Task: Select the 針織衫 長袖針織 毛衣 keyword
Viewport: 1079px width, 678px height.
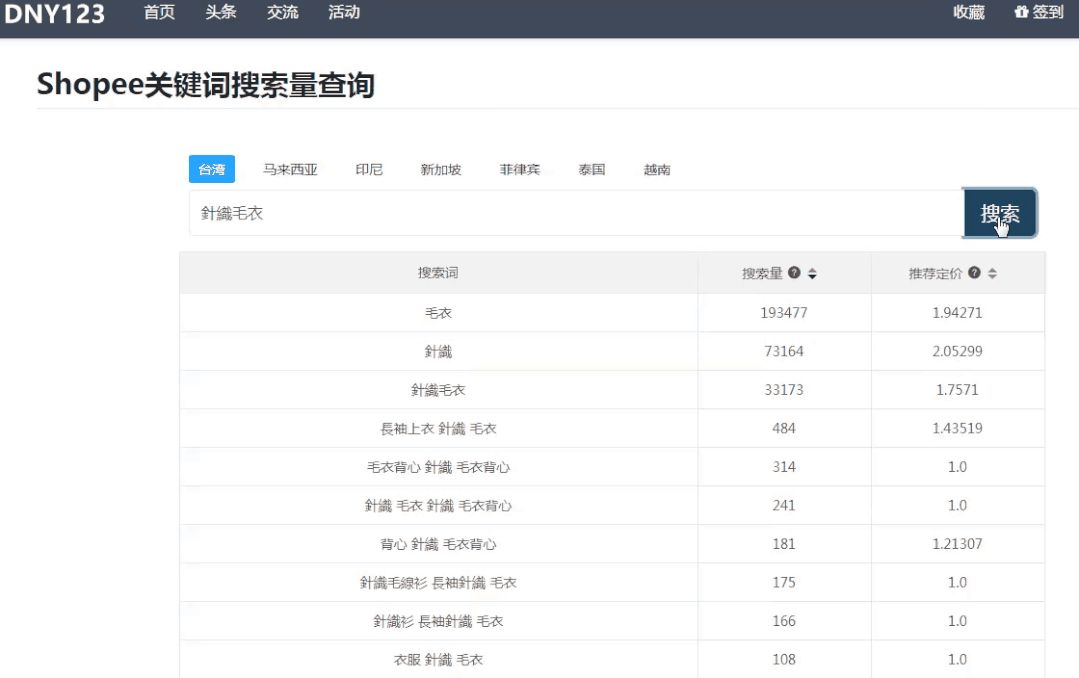Action: pos(438,621)
